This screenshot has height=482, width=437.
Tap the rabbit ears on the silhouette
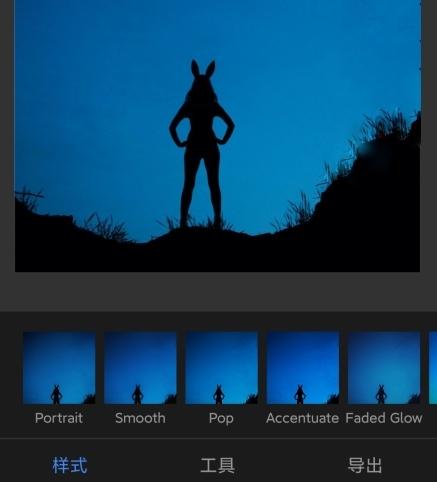203,68
